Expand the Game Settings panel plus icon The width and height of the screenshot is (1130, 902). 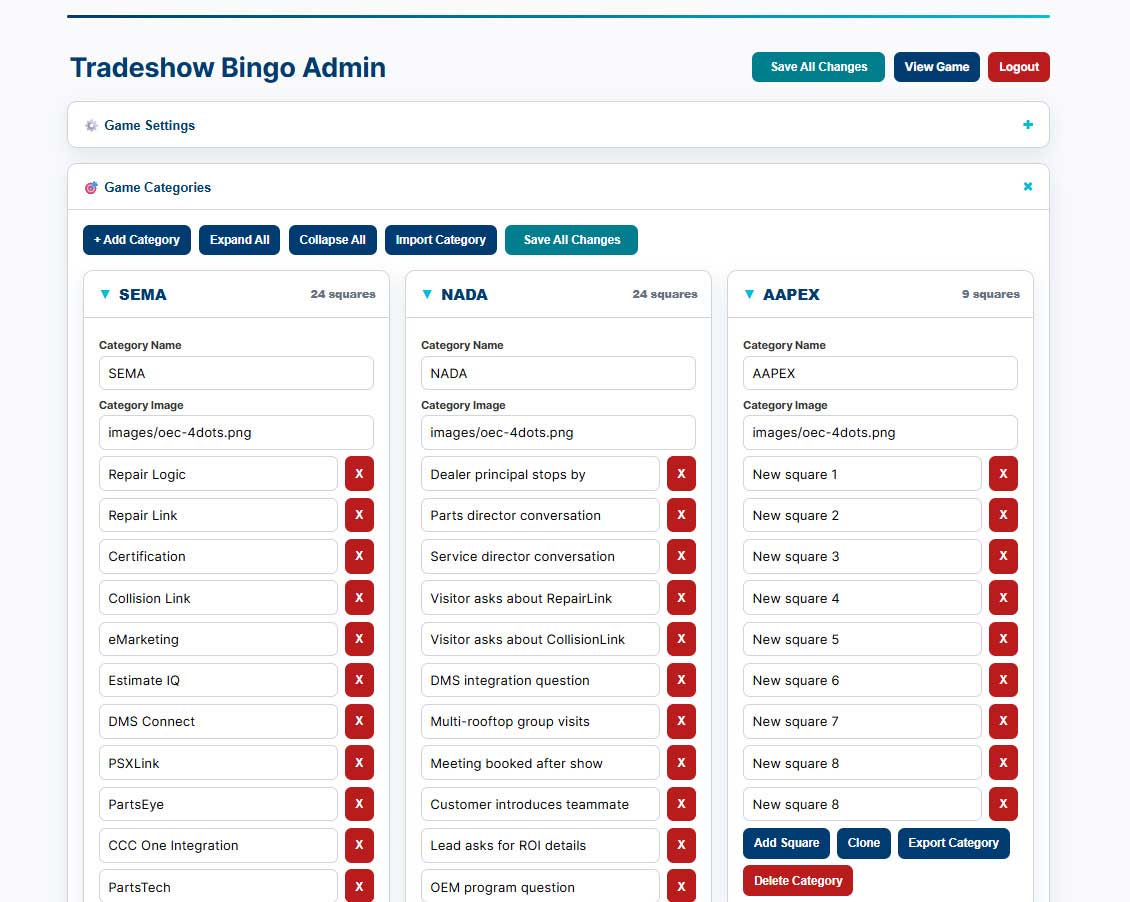pyautogui.click(x=1028, y=125)
